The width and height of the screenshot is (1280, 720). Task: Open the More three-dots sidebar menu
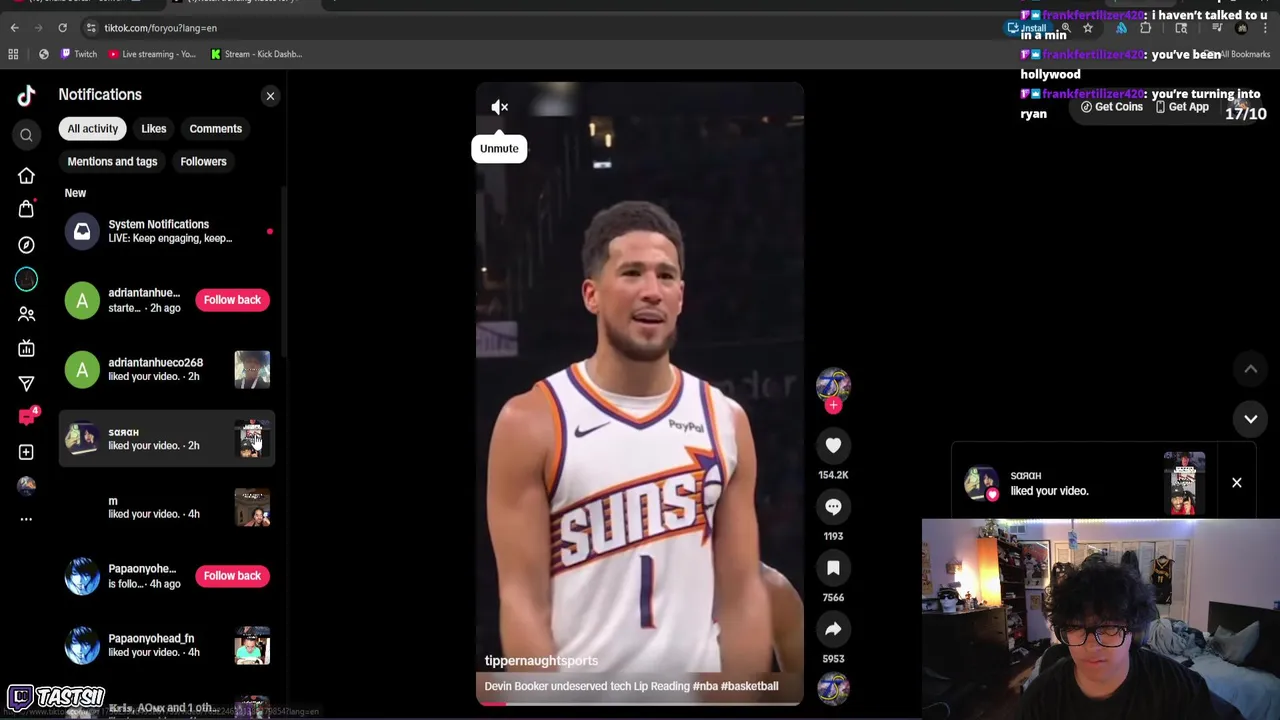[26, 519]
